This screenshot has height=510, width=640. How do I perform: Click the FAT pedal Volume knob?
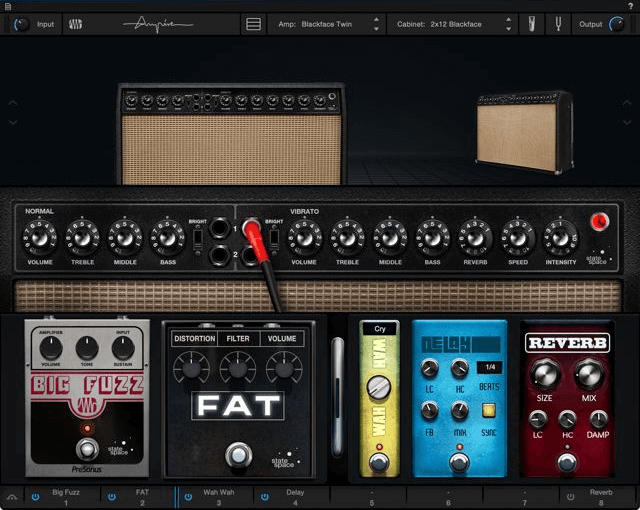pyautogui.click(x=284, y=368)
